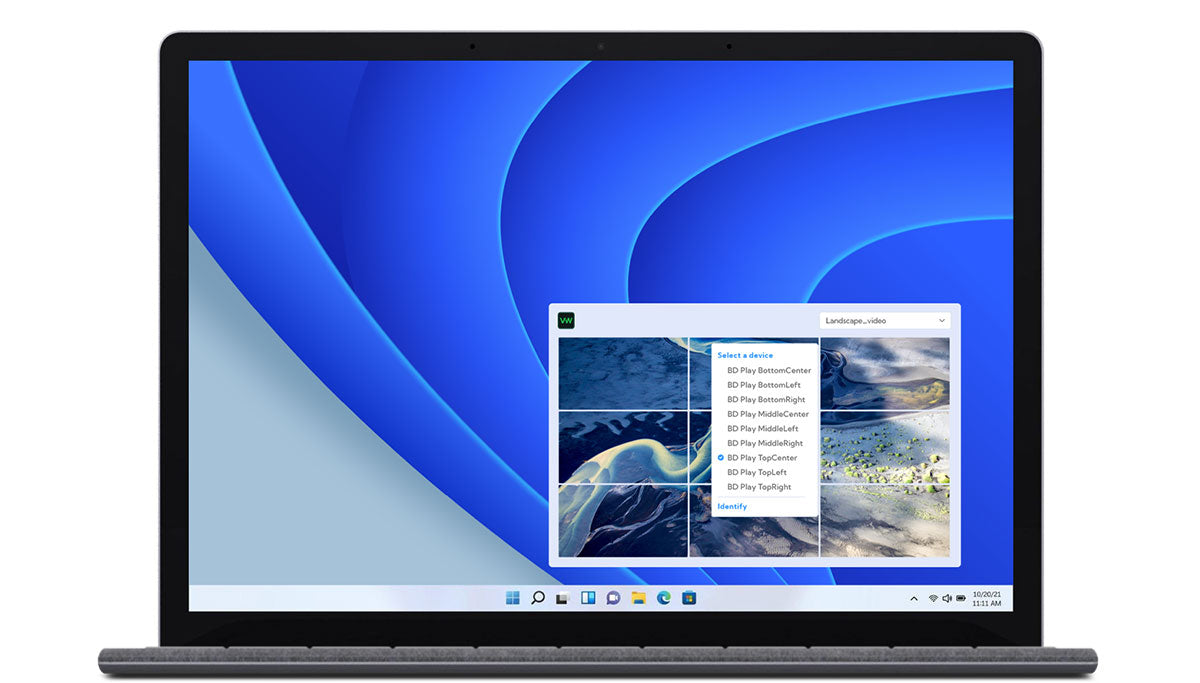Screen dimensions: 1200x683
Task: Open File Explorer from the taskbar
Action: point(638,598)
